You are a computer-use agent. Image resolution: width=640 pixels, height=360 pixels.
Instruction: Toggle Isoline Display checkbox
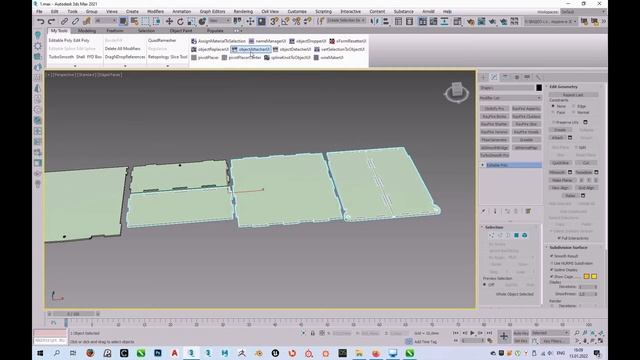[552, 270]
